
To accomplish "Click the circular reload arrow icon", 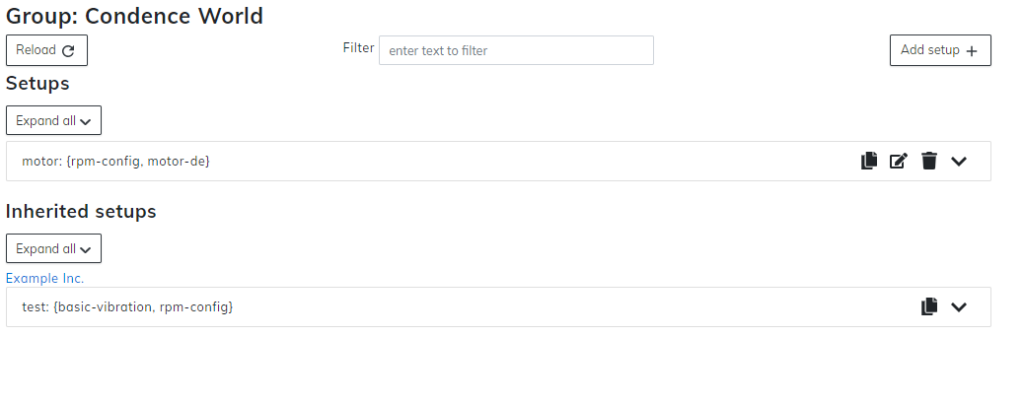I will (x=68, y=51).
